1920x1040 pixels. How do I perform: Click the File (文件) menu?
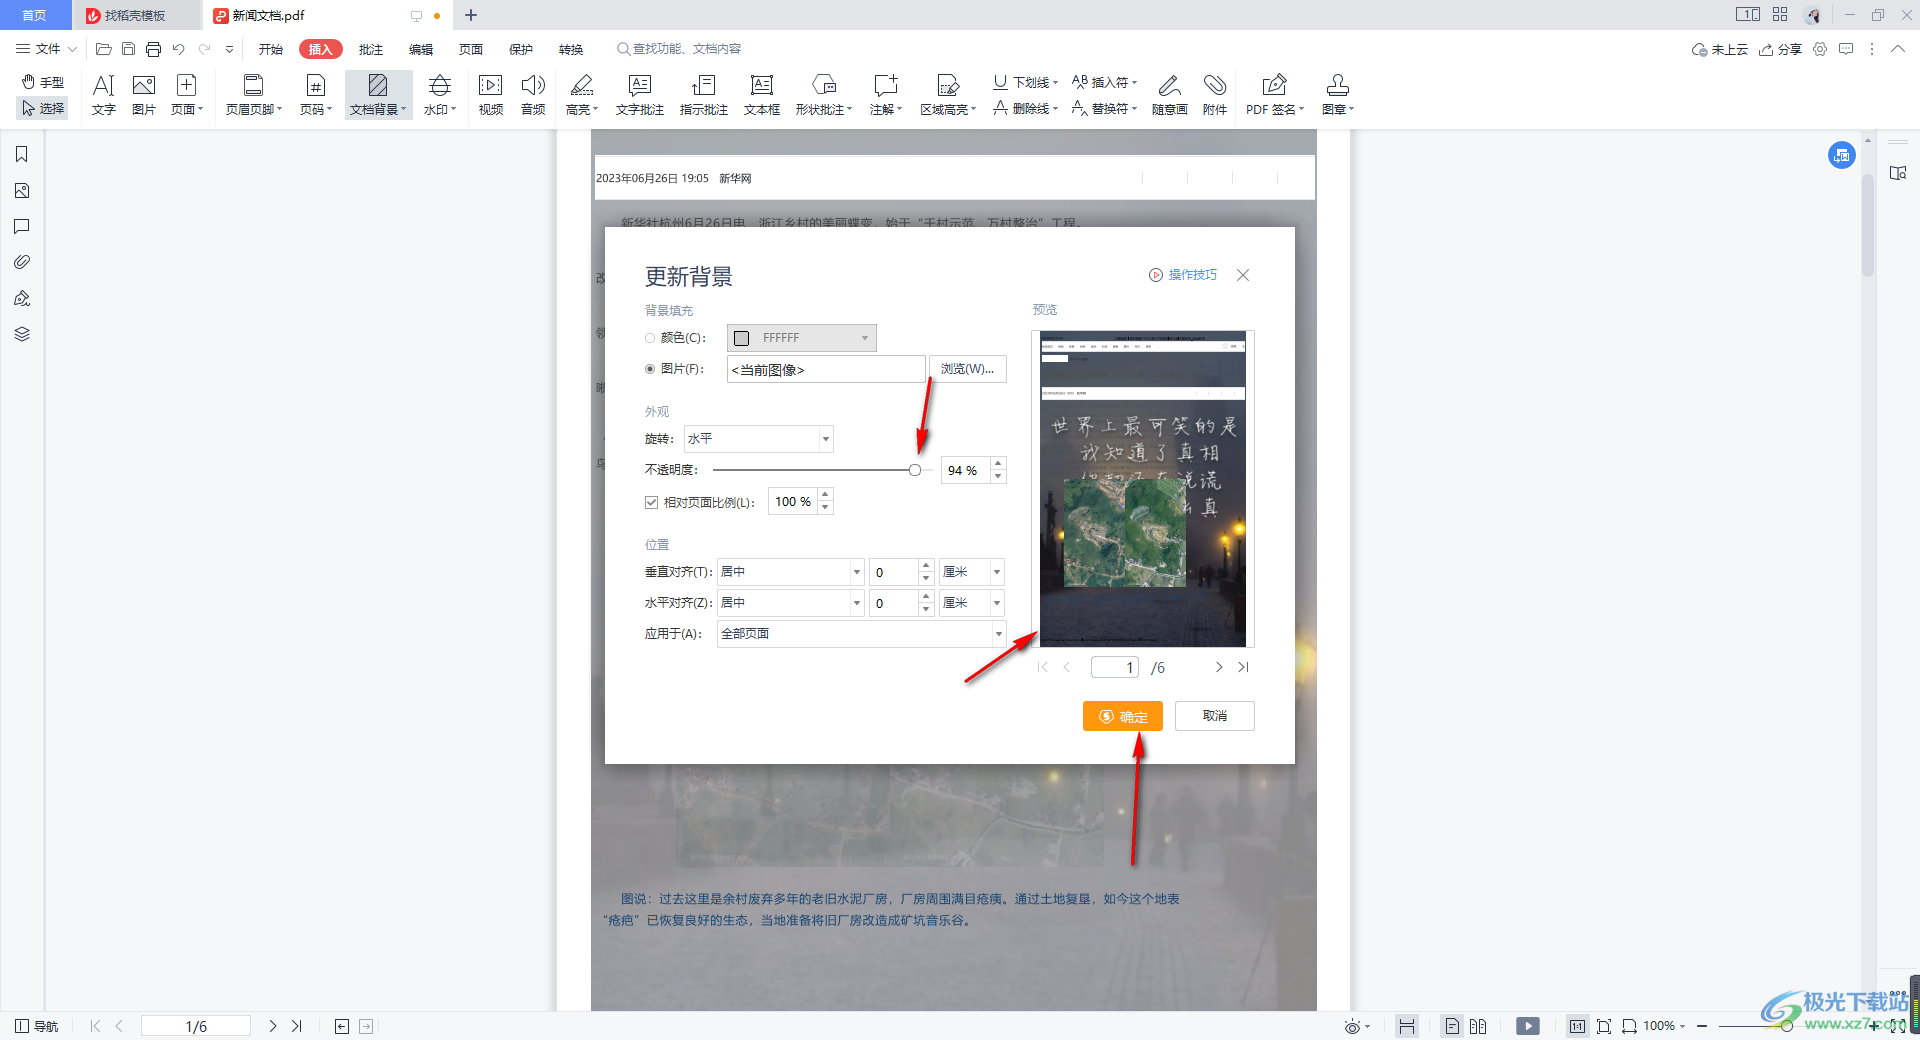(x=47, y=49)
